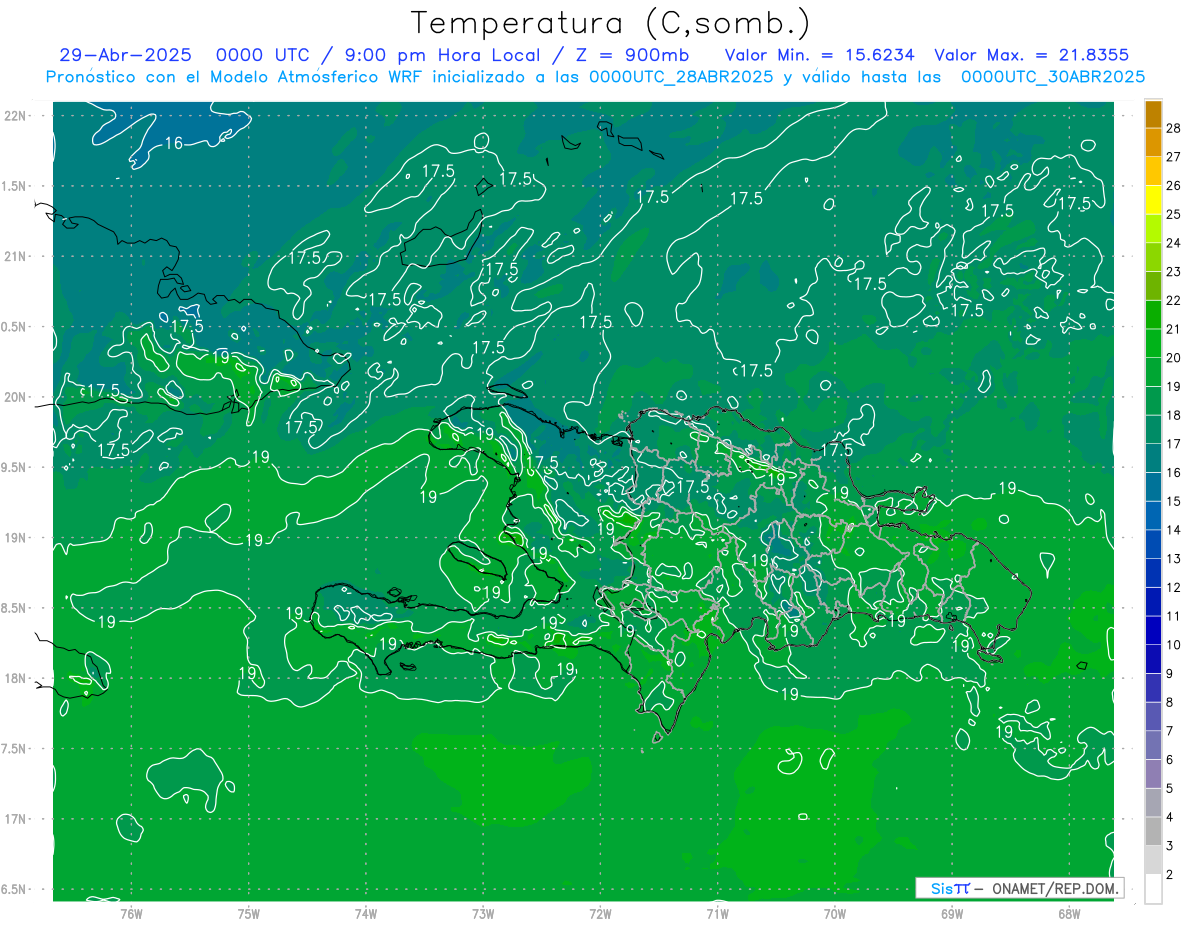Click the gold swatch between 27 and 26
The image size is (1200, 927).
tap(1153, 172)
